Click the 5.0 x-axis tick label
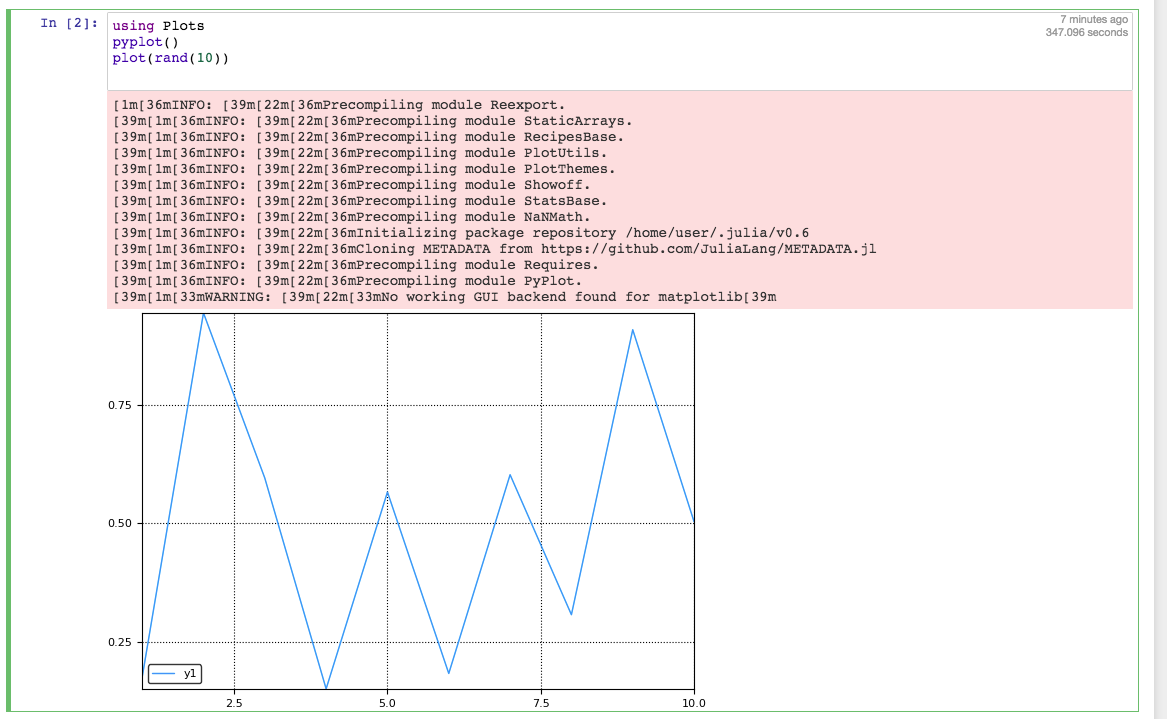Image resolution: width=1167 pixels, height=719 pixels. click(388, 703)
